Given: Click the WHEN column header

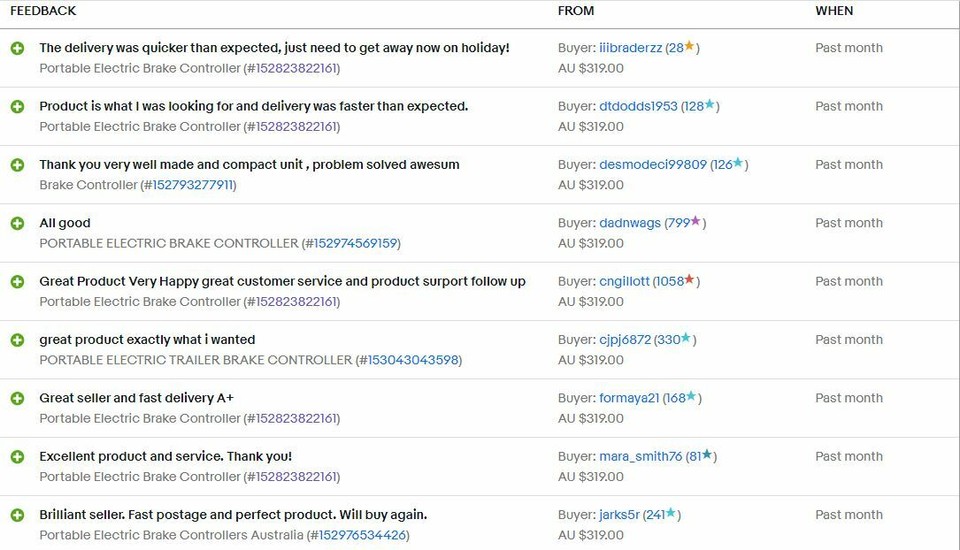Looking at the screenshot, I should pos(834,11).
